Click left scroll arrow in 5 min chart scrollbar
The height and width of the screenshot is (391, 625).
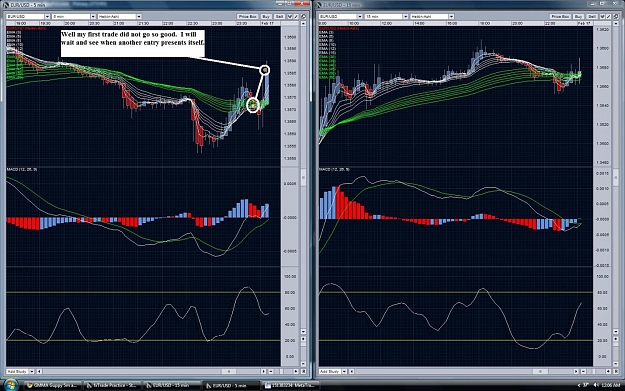point(39,371)
